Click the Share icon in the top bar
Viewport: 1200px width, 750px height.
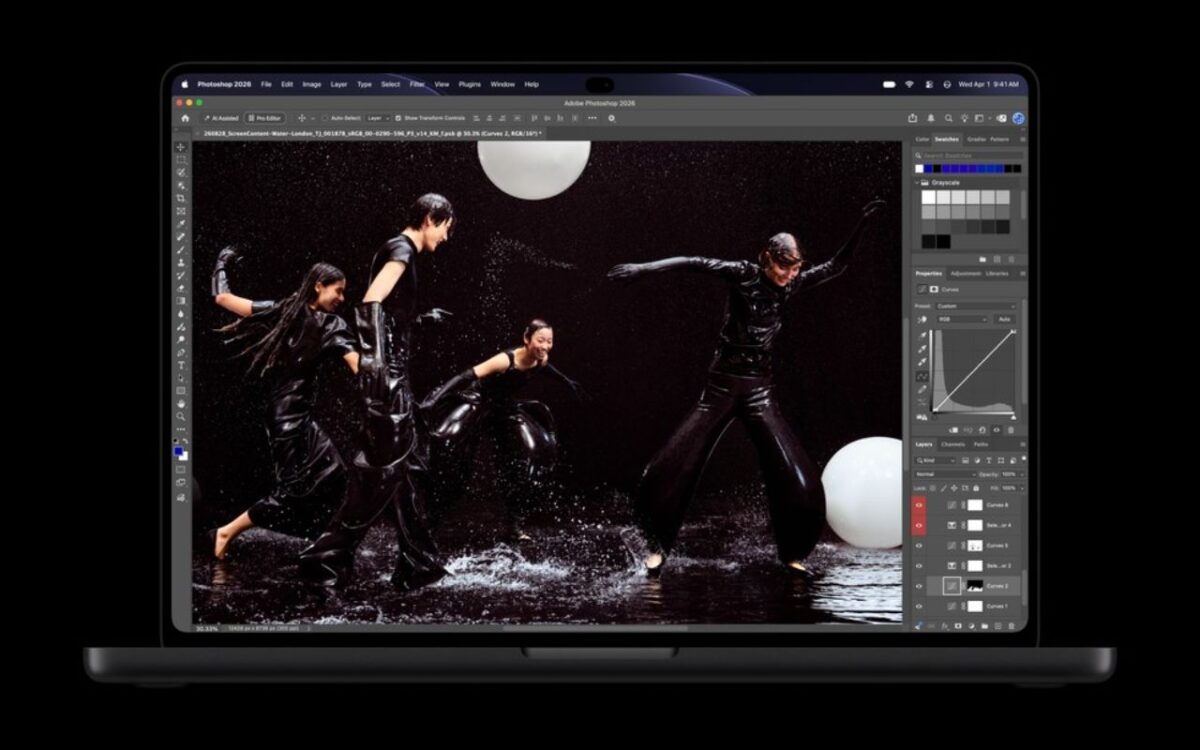click(x=913, y=118)
